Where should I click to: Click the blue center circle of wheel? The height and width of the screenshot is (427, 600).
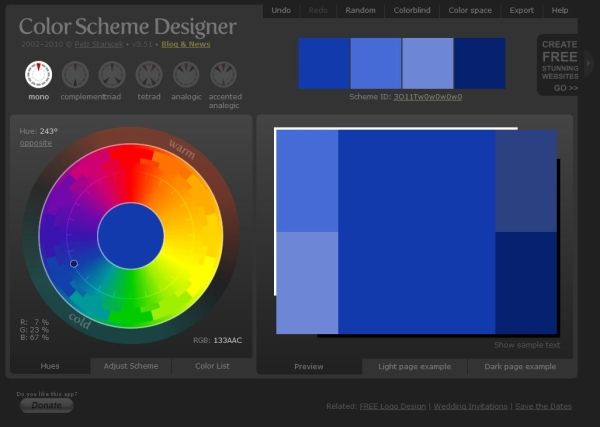pyautogui.click(x=130, y=236)
